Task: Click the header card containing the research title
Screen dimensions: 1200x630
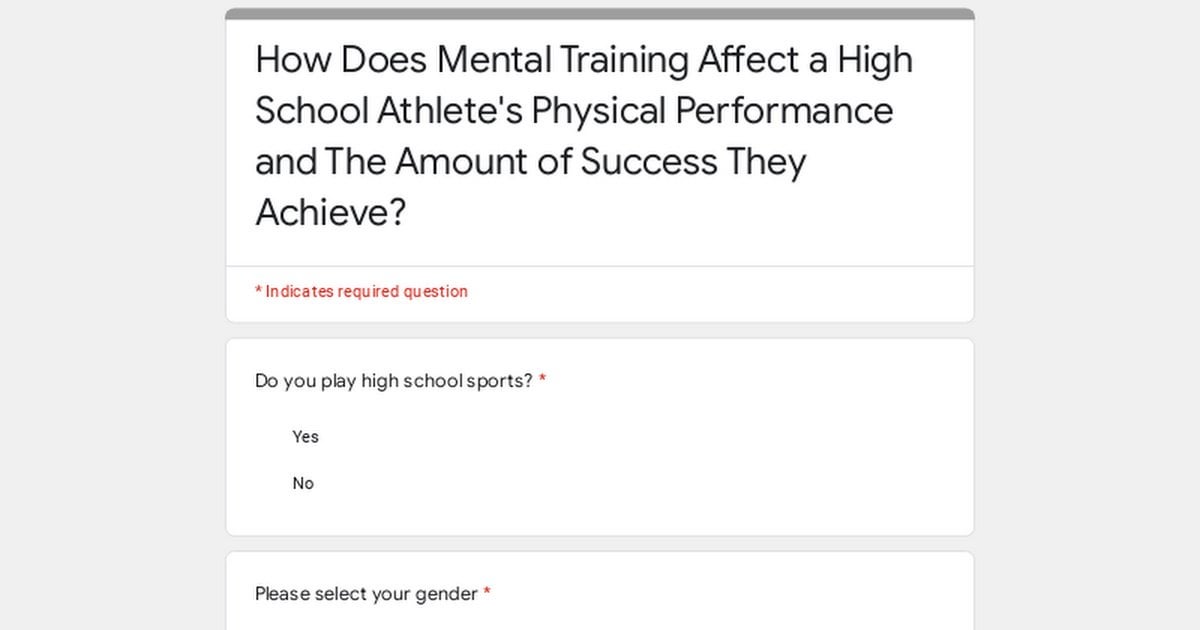Action: pos(600,140)
